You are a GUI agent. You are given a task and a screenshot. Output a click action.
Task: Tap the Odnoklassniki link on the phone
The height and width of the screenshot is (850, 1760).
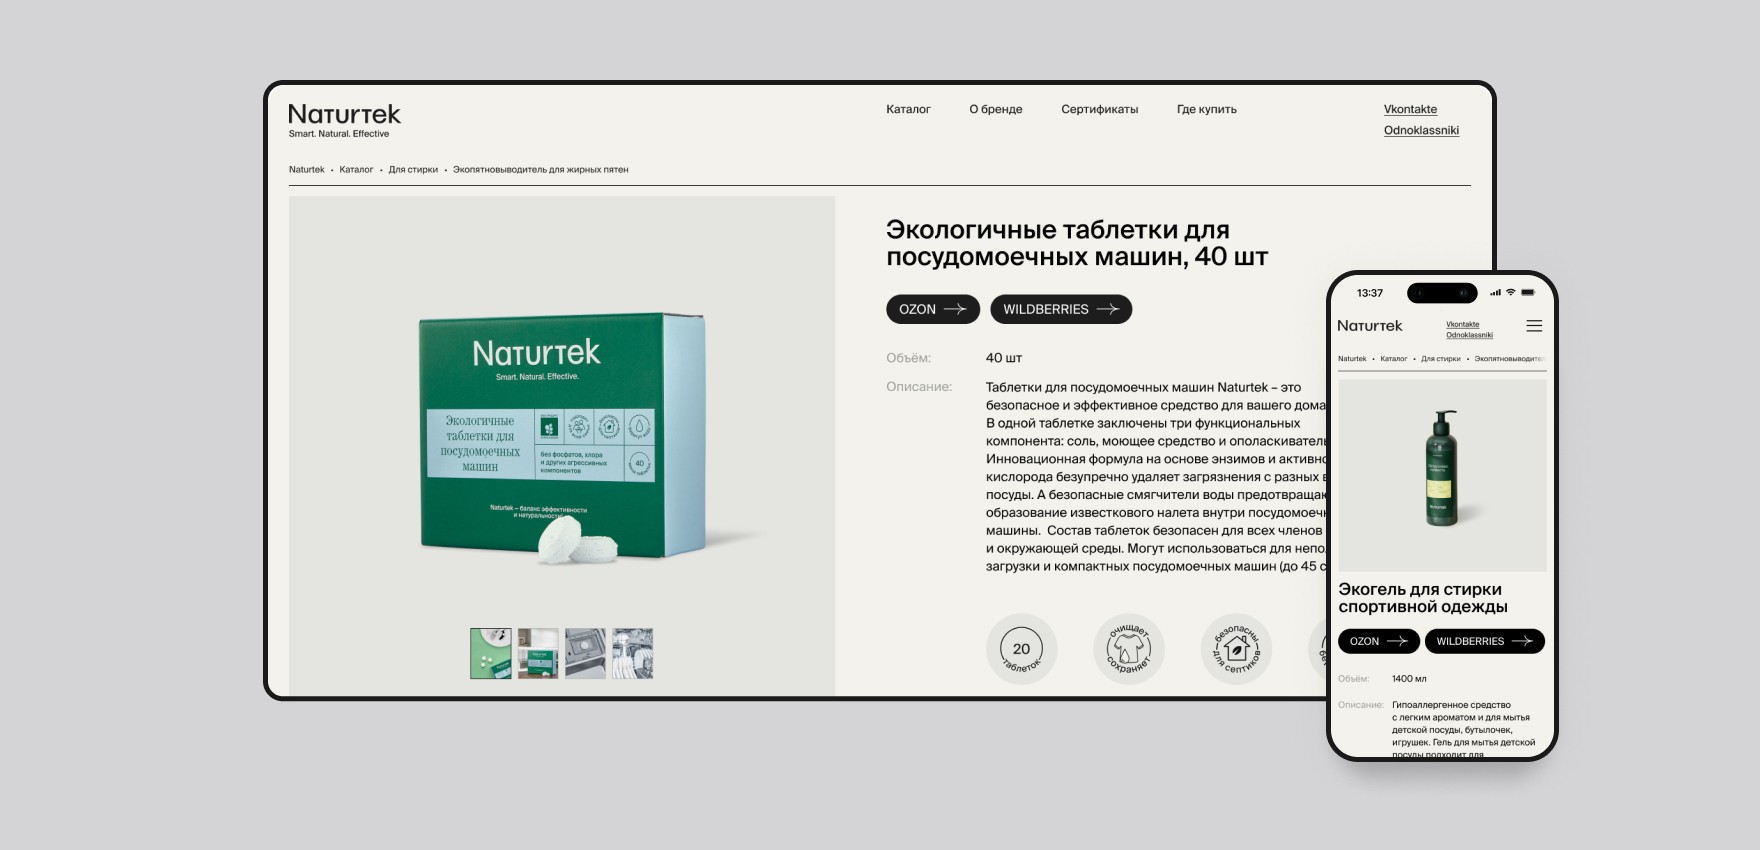[1469, 335]
